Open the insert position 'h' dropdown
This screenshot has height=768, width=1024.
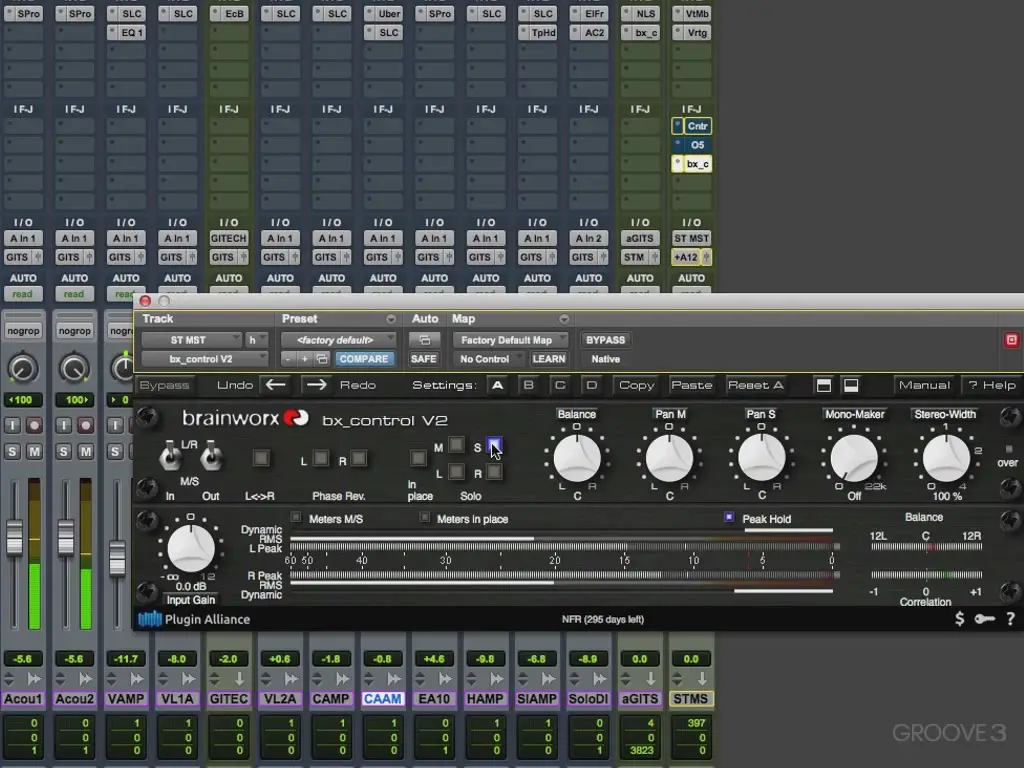click(x=256, y=340)
